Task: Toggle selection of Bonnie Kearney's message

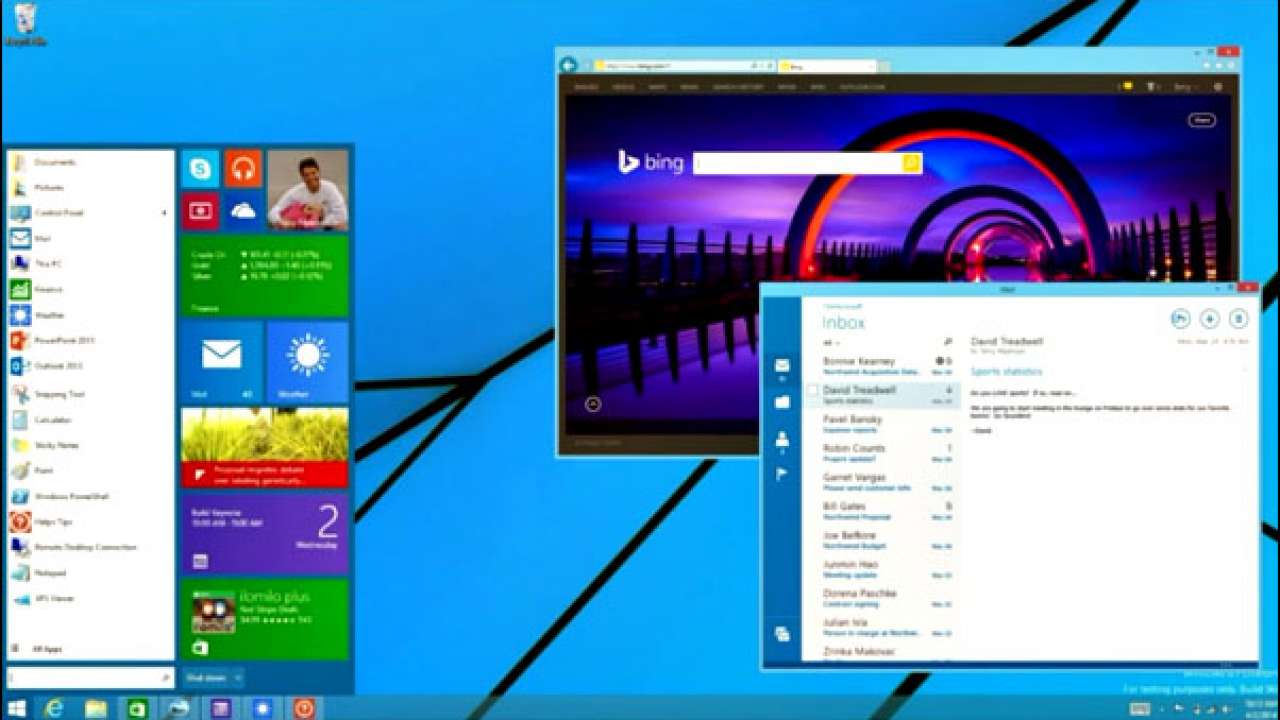Action: pos(812,363)
